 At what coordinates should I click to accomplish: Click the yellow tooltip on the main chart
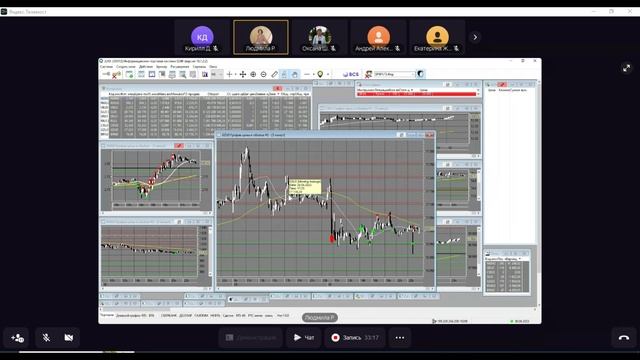pos(305,186)
